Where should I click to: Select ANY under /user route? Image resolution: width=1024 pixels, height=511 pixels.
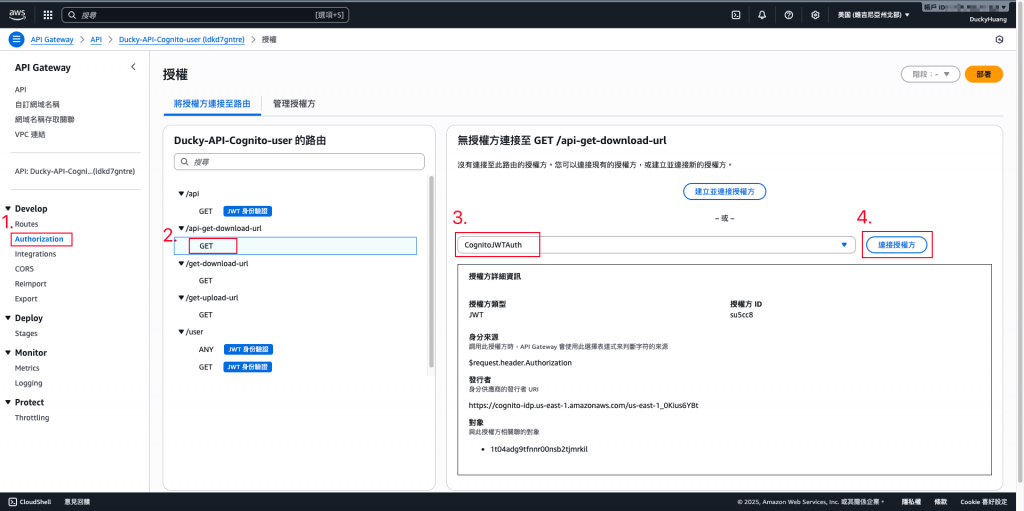point(206,350)
